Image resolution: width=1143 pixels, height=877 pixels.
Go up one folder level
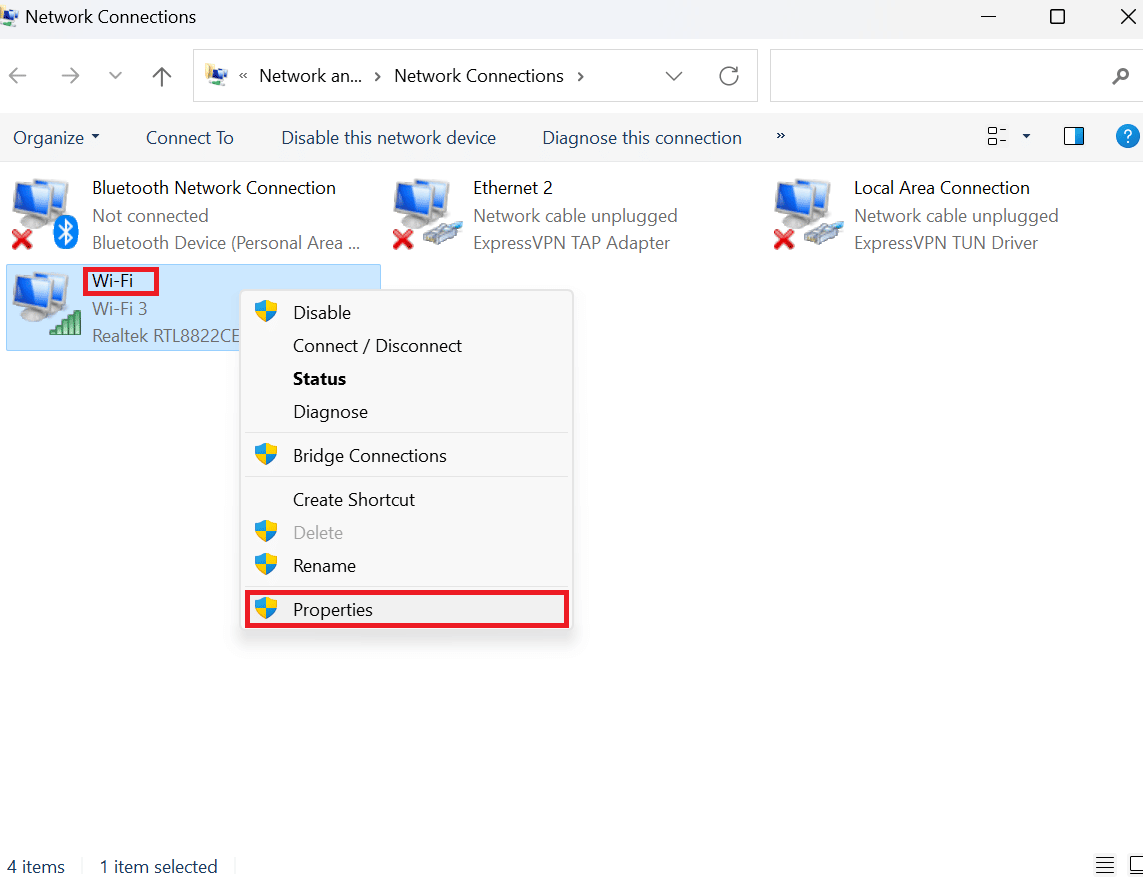(162, 76)
